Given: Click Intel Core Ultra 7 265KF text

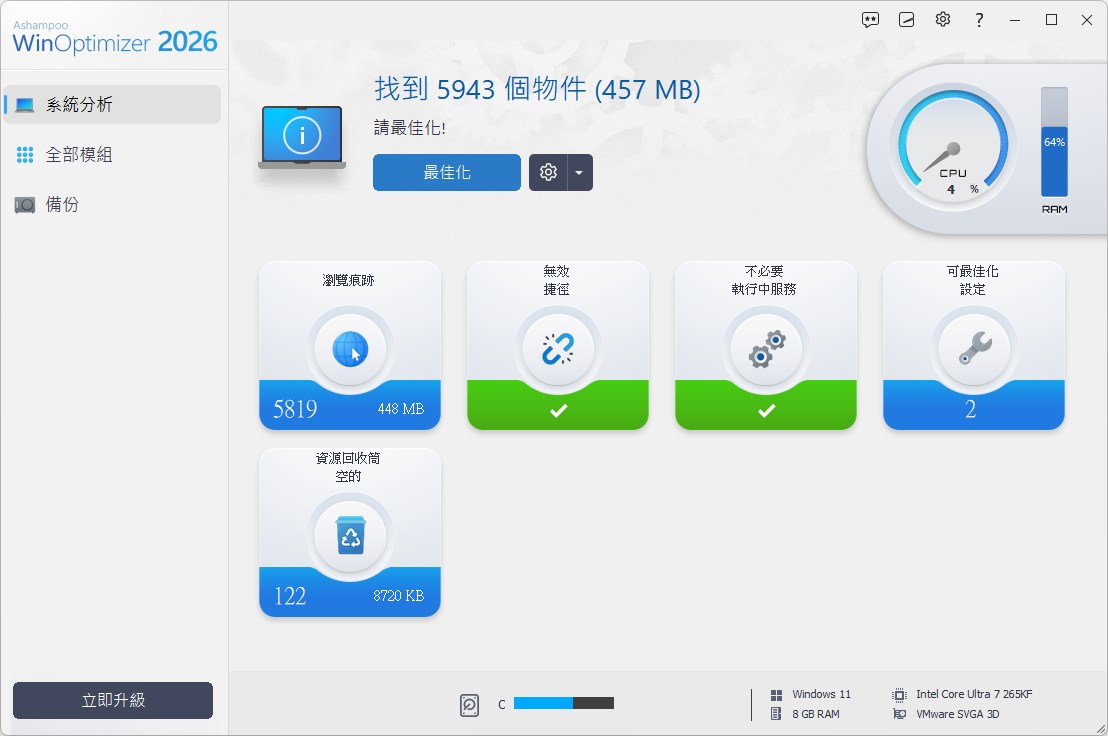Looking at the screenshot, I should click(974, 694).
